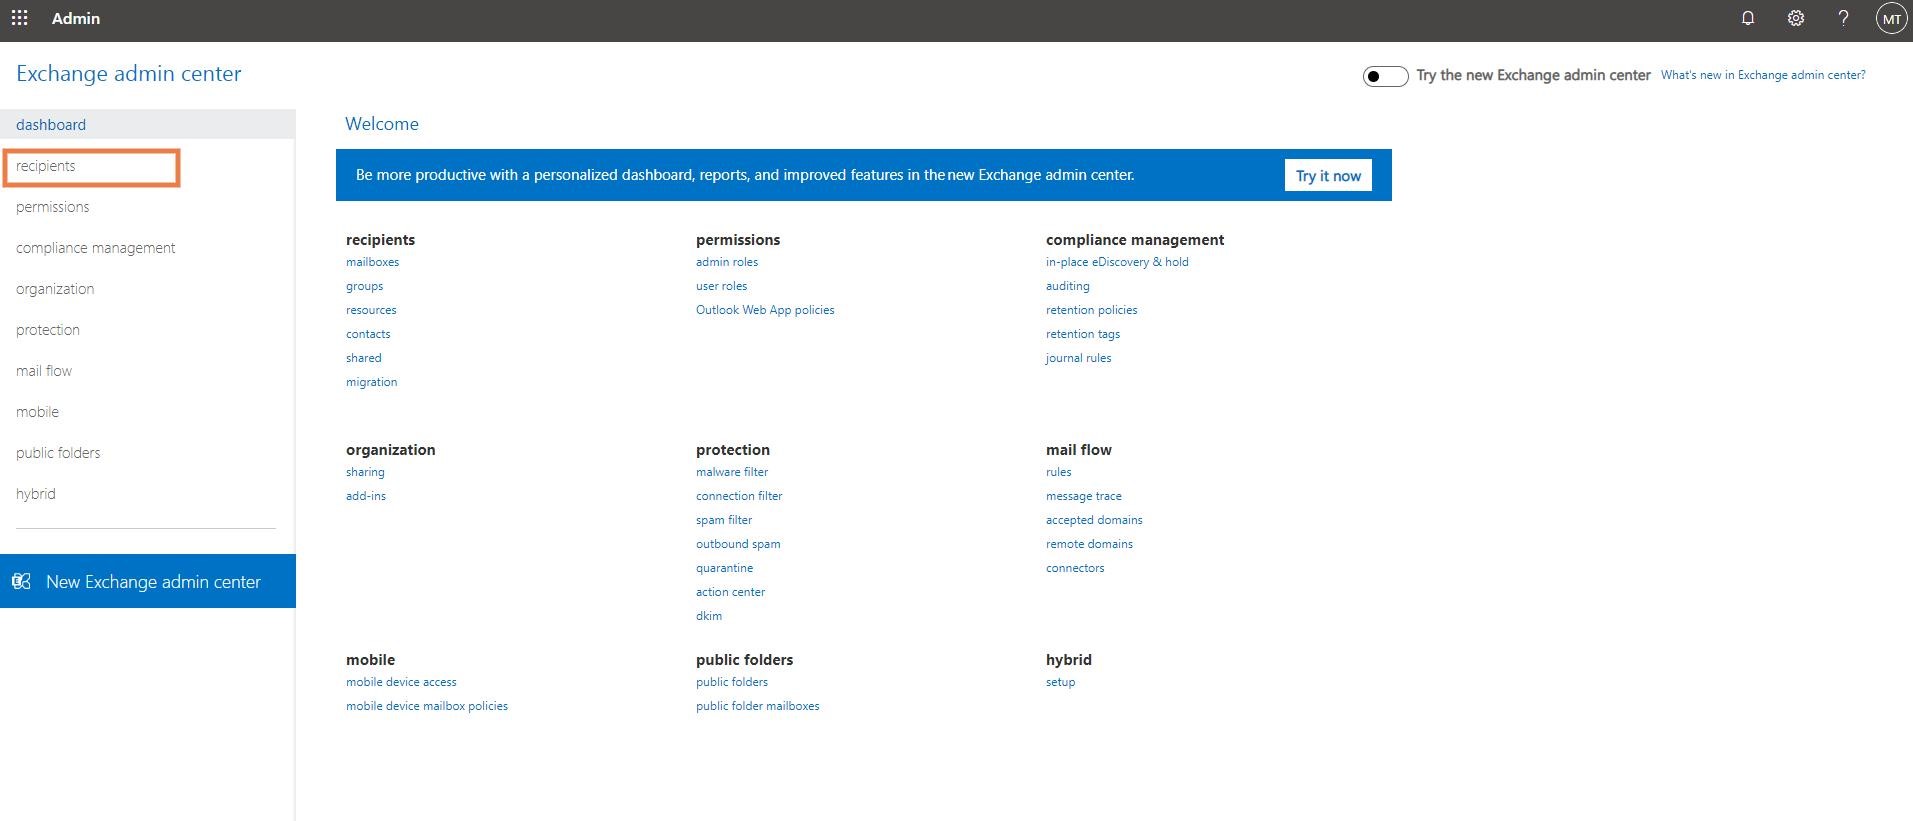Open the outbound spam link
The height and width of the screenshot is (821, 1913).
[x=738, y=544]
